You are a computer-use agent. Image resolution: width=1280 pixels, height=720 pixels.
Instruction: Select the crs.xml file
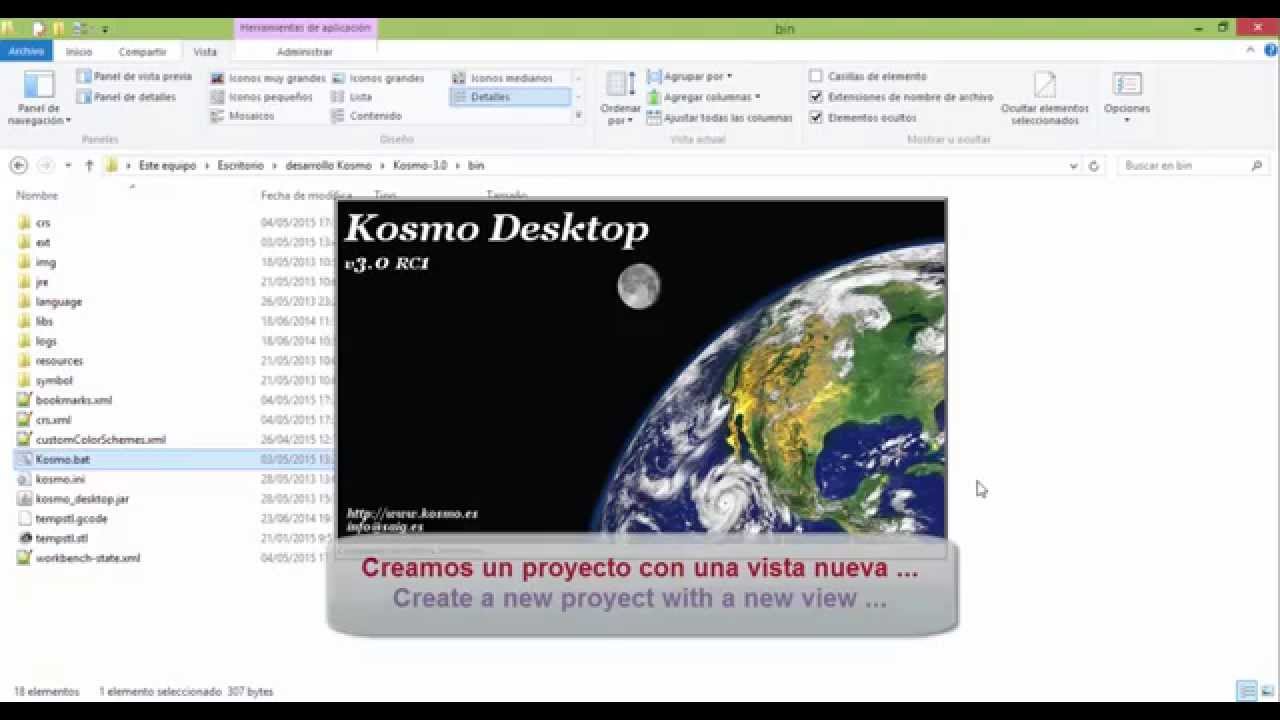pyautogui.click(x=54, y=420)
